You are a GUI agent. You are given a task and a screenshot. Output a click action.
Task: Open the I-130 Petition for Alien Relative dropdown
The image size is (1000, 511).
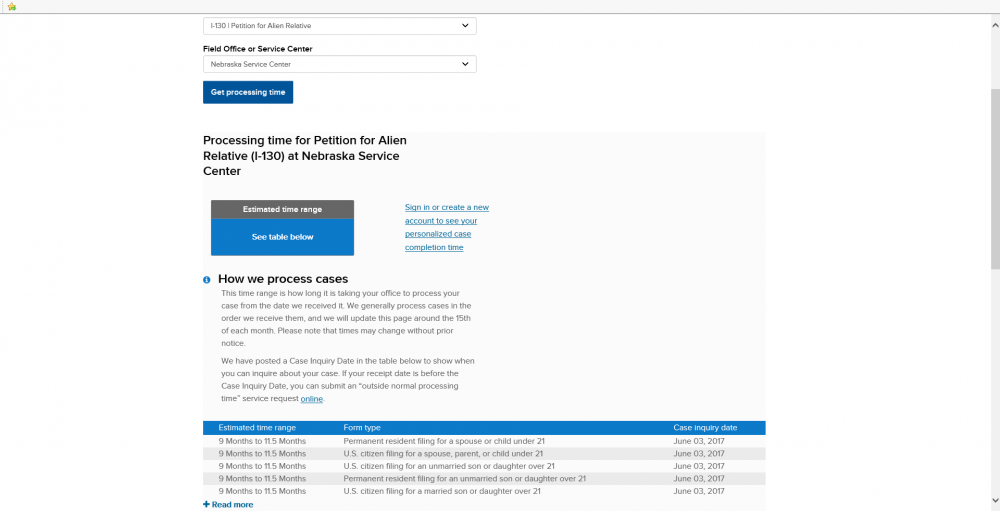click(339, 26)
